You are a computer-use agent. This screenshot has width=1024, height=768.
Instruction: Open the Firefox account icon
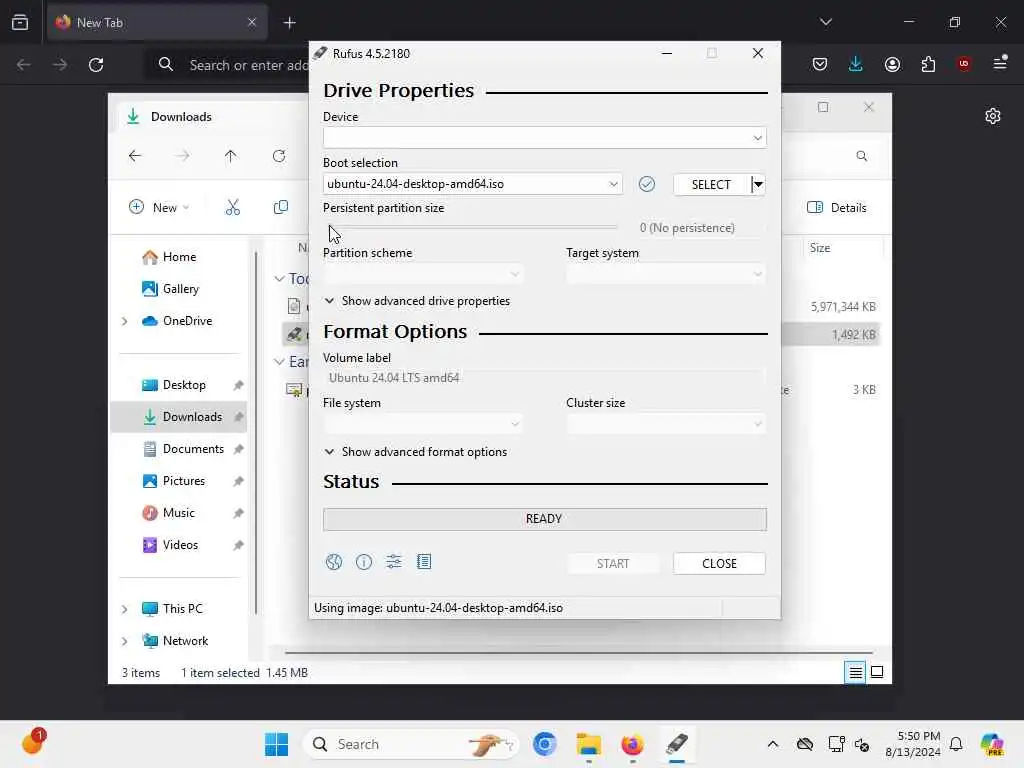pos(892,64)
